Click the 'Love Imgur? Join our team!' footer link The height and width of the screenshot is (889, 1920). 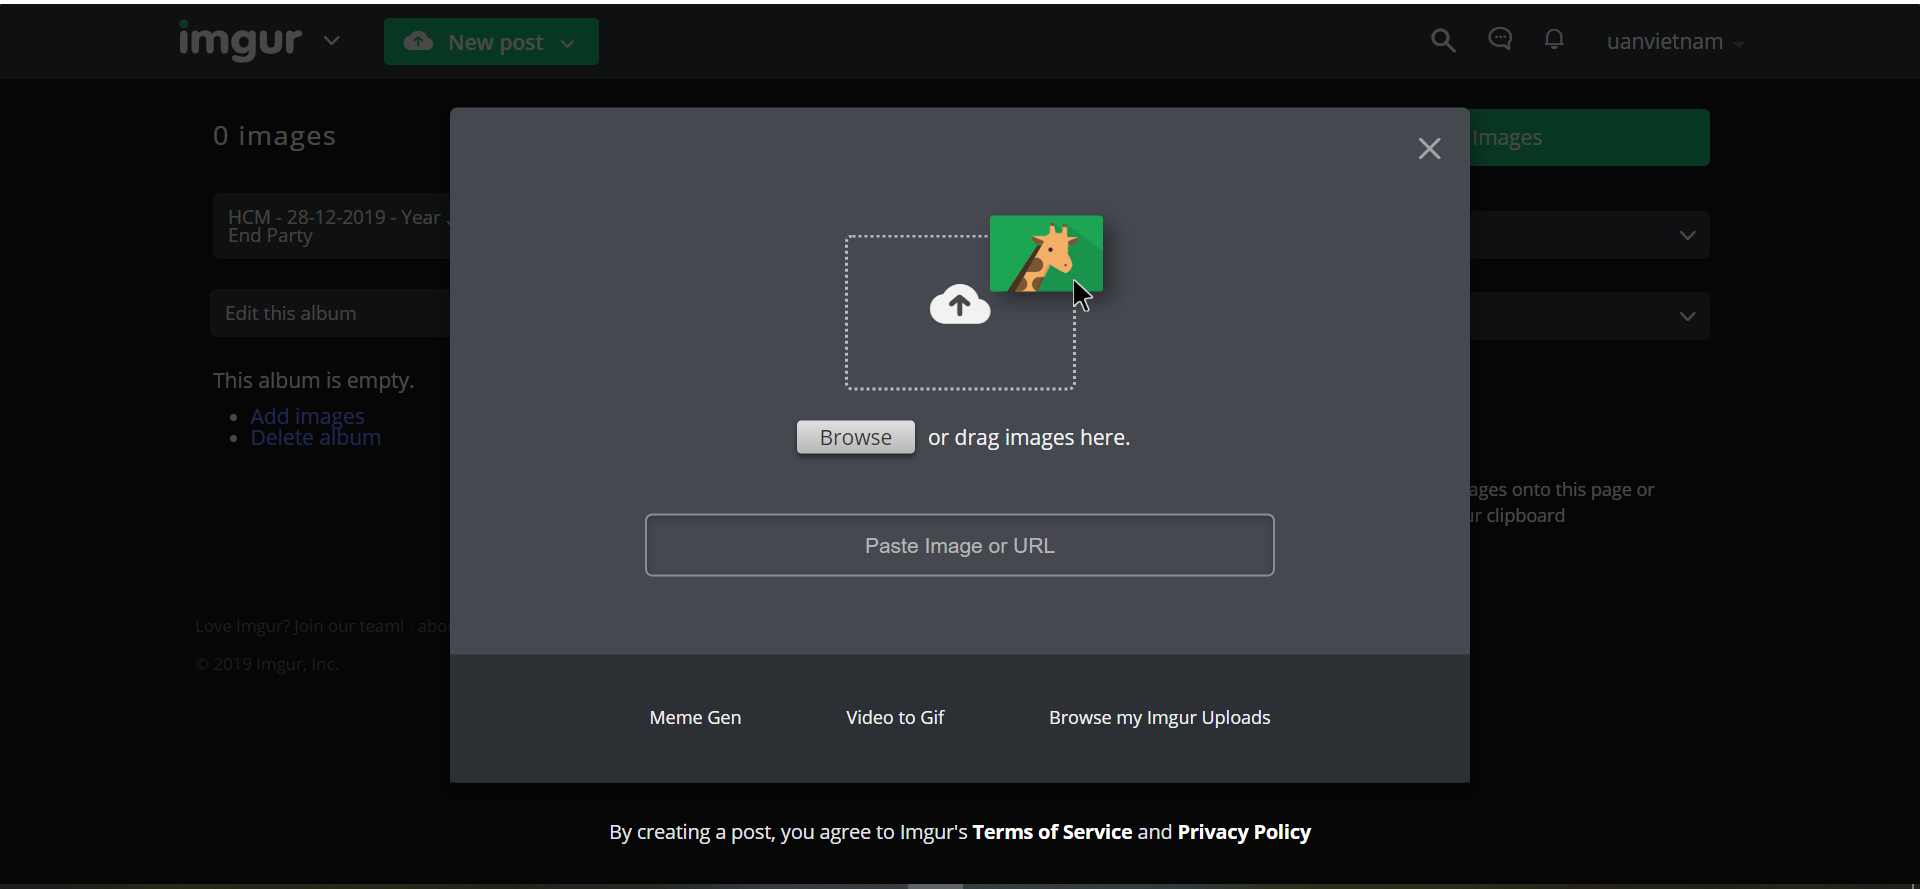click(x=299, y=626)
